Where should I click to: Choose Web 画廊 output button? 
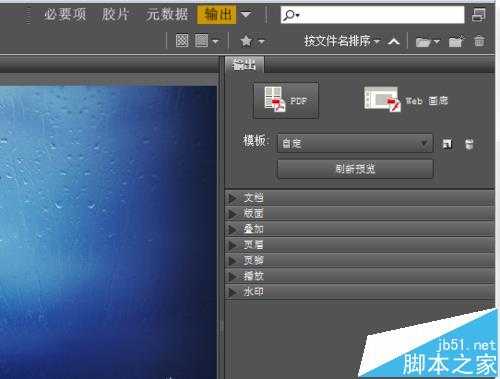(x=406, y=100)
